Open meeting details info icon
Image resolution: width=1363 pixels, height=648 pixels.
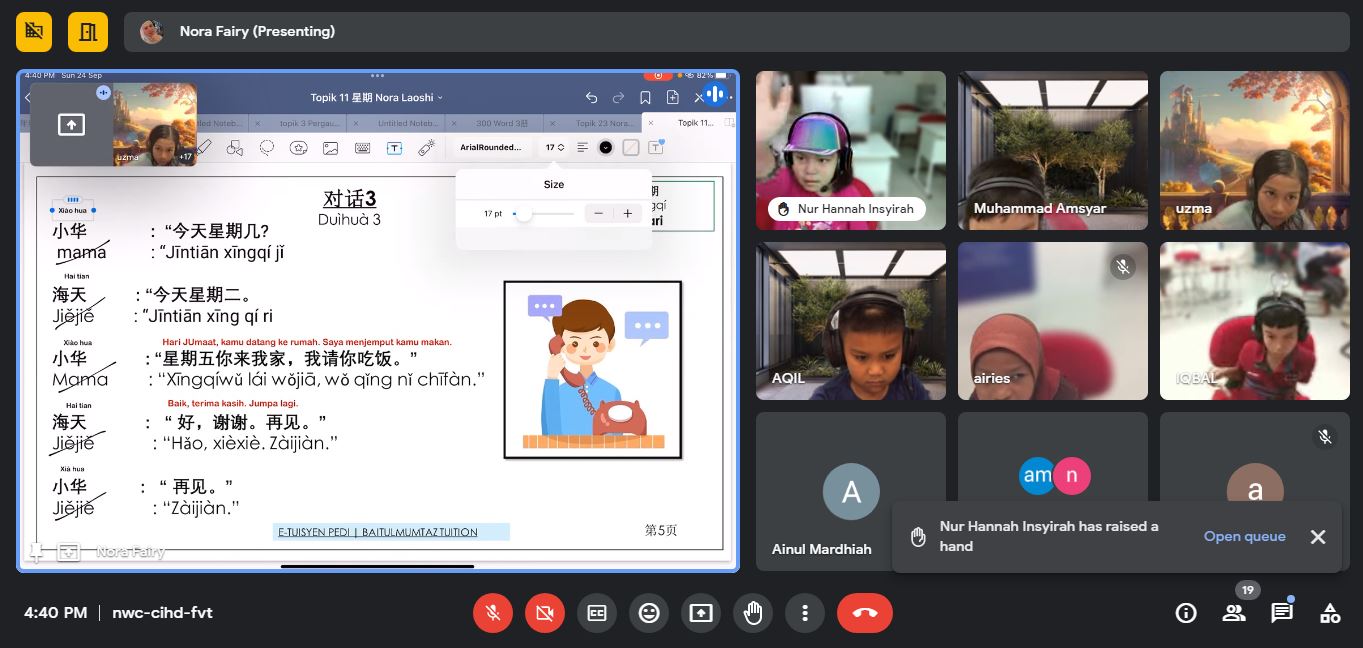coord(1186,613)
